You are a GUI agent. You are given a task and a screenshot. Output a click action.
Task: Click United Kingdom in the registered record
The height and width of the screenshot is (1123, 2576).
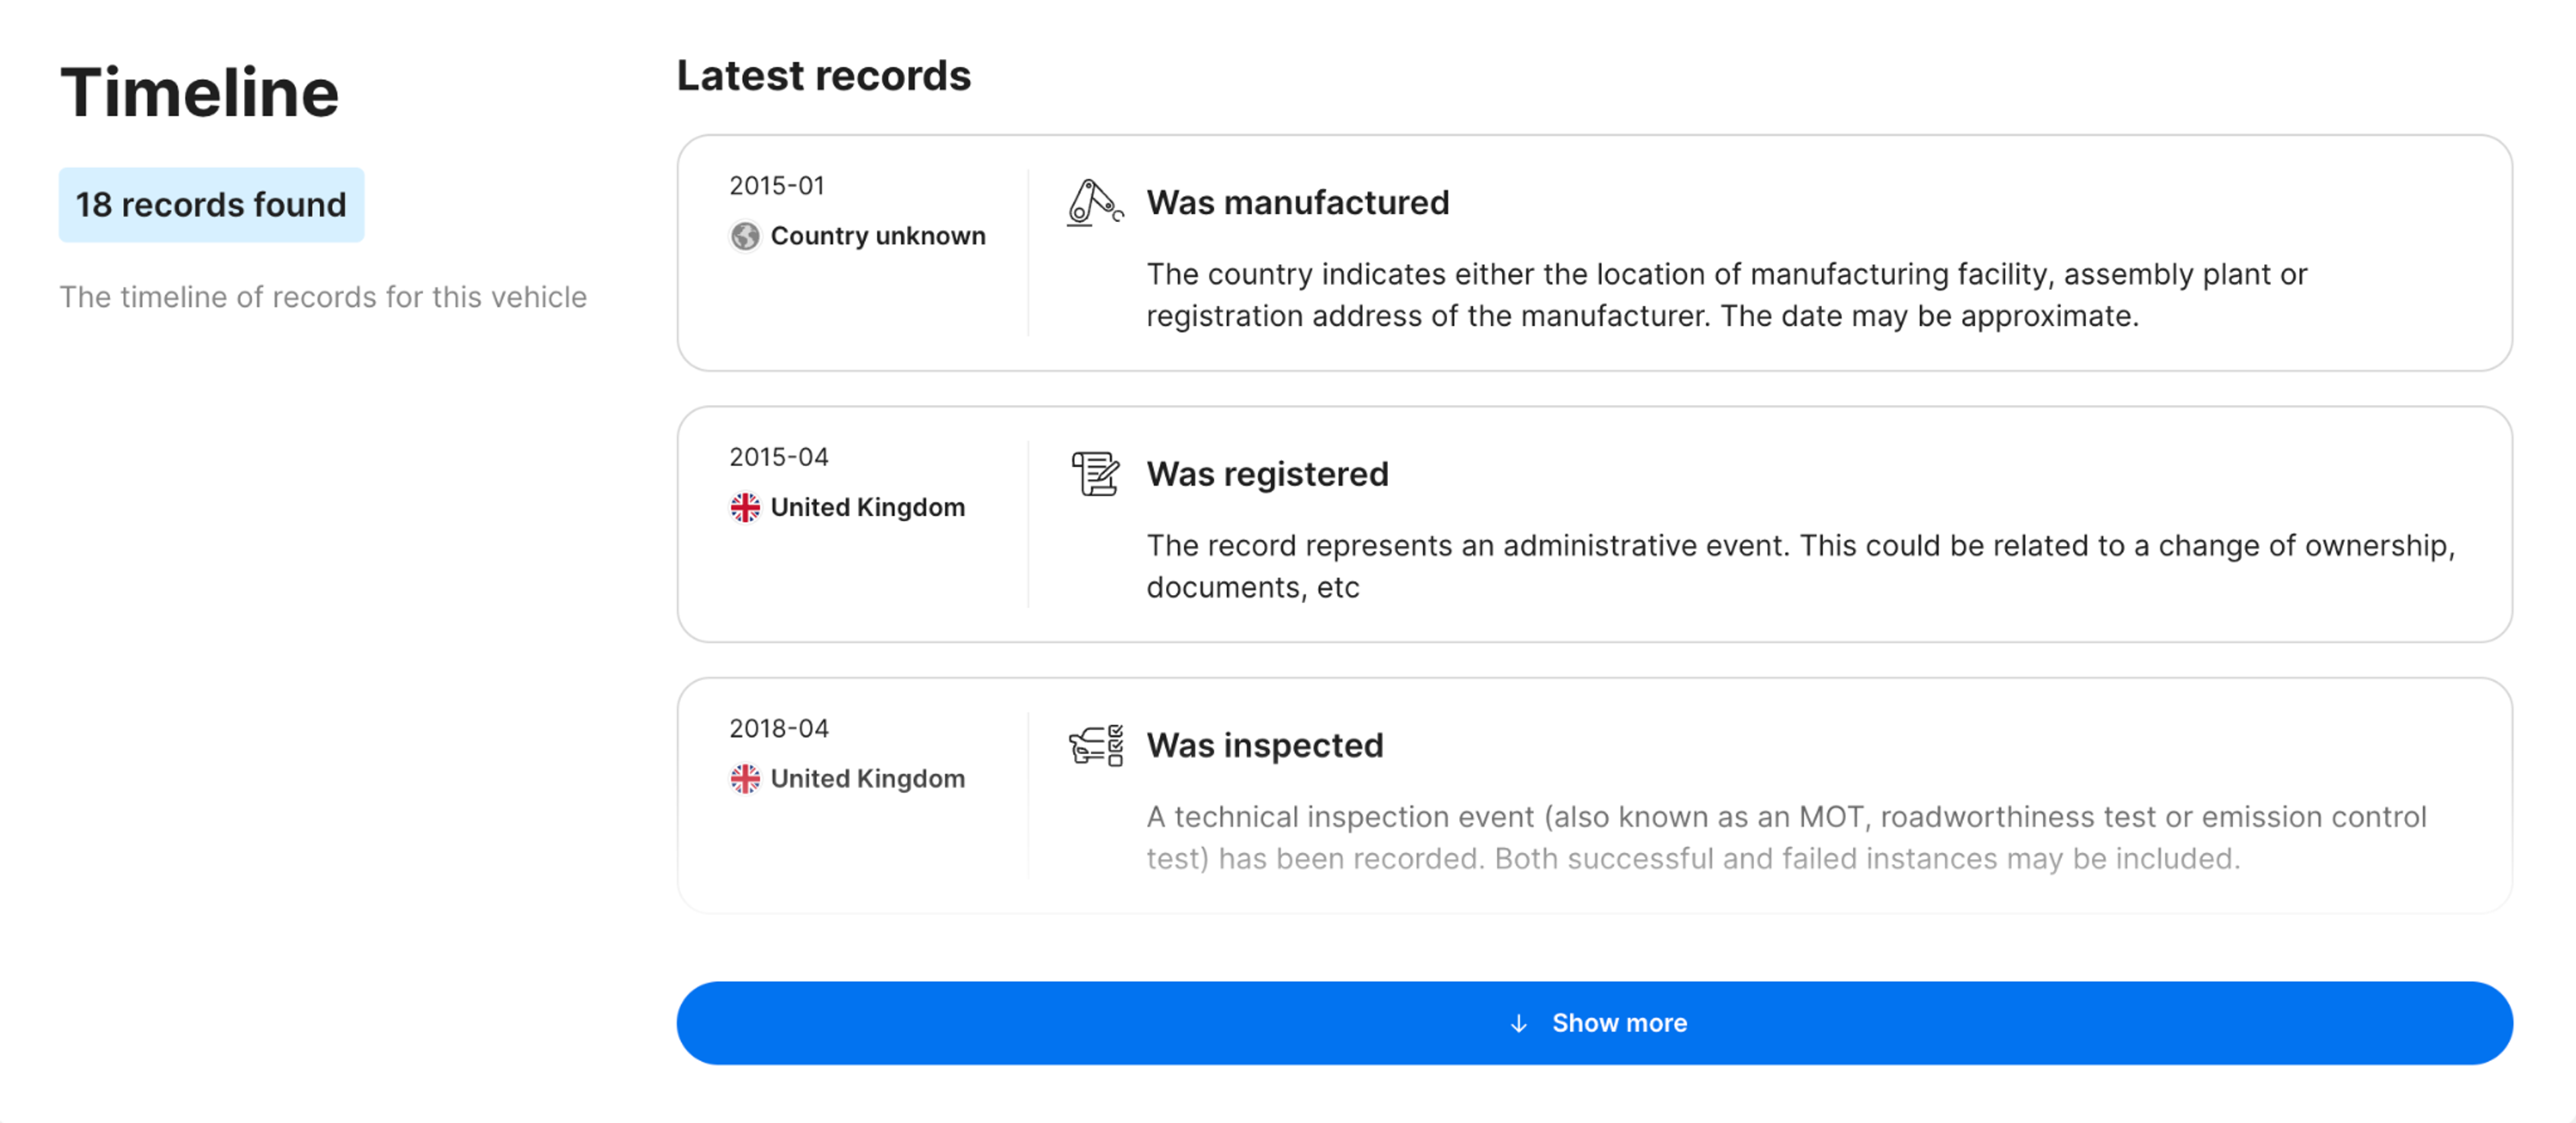867,507
